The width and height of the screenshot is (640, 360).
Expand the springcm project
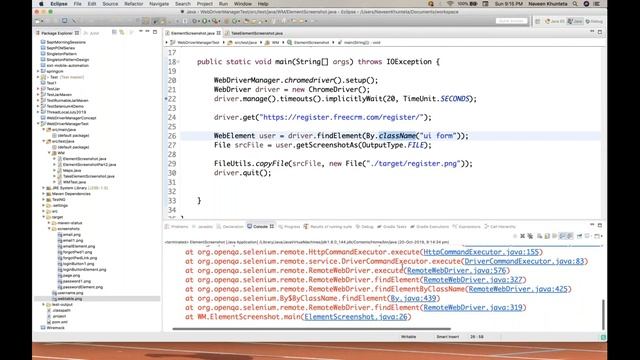38,71
